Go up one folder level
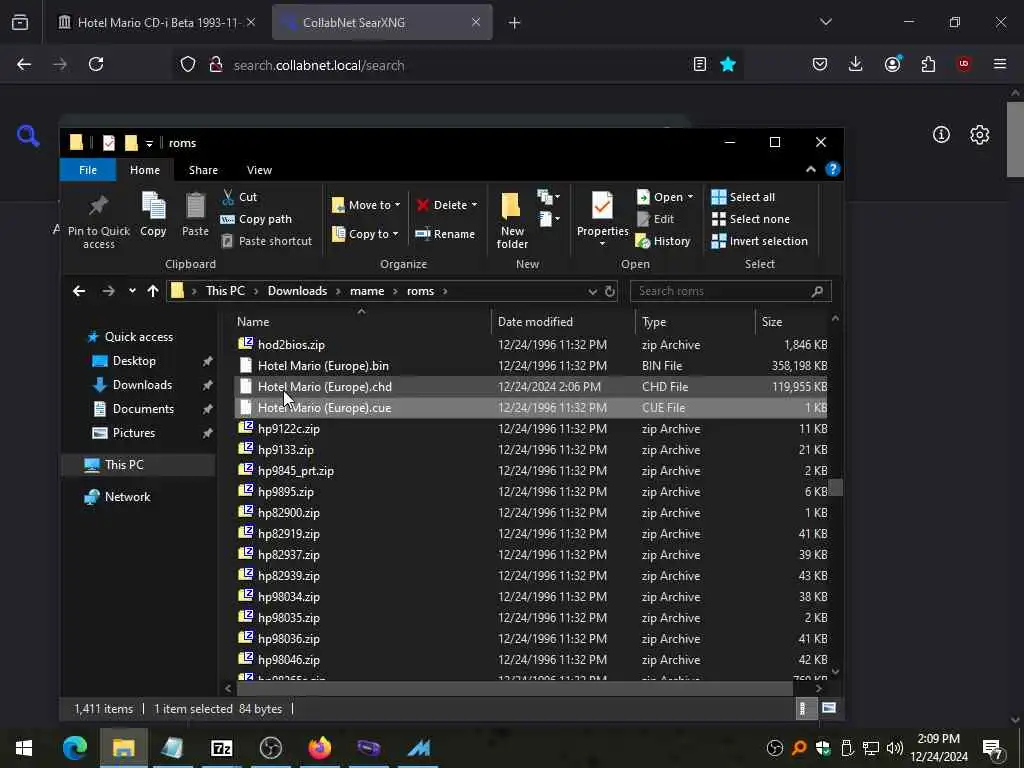1024x768 pixels. 153,291
